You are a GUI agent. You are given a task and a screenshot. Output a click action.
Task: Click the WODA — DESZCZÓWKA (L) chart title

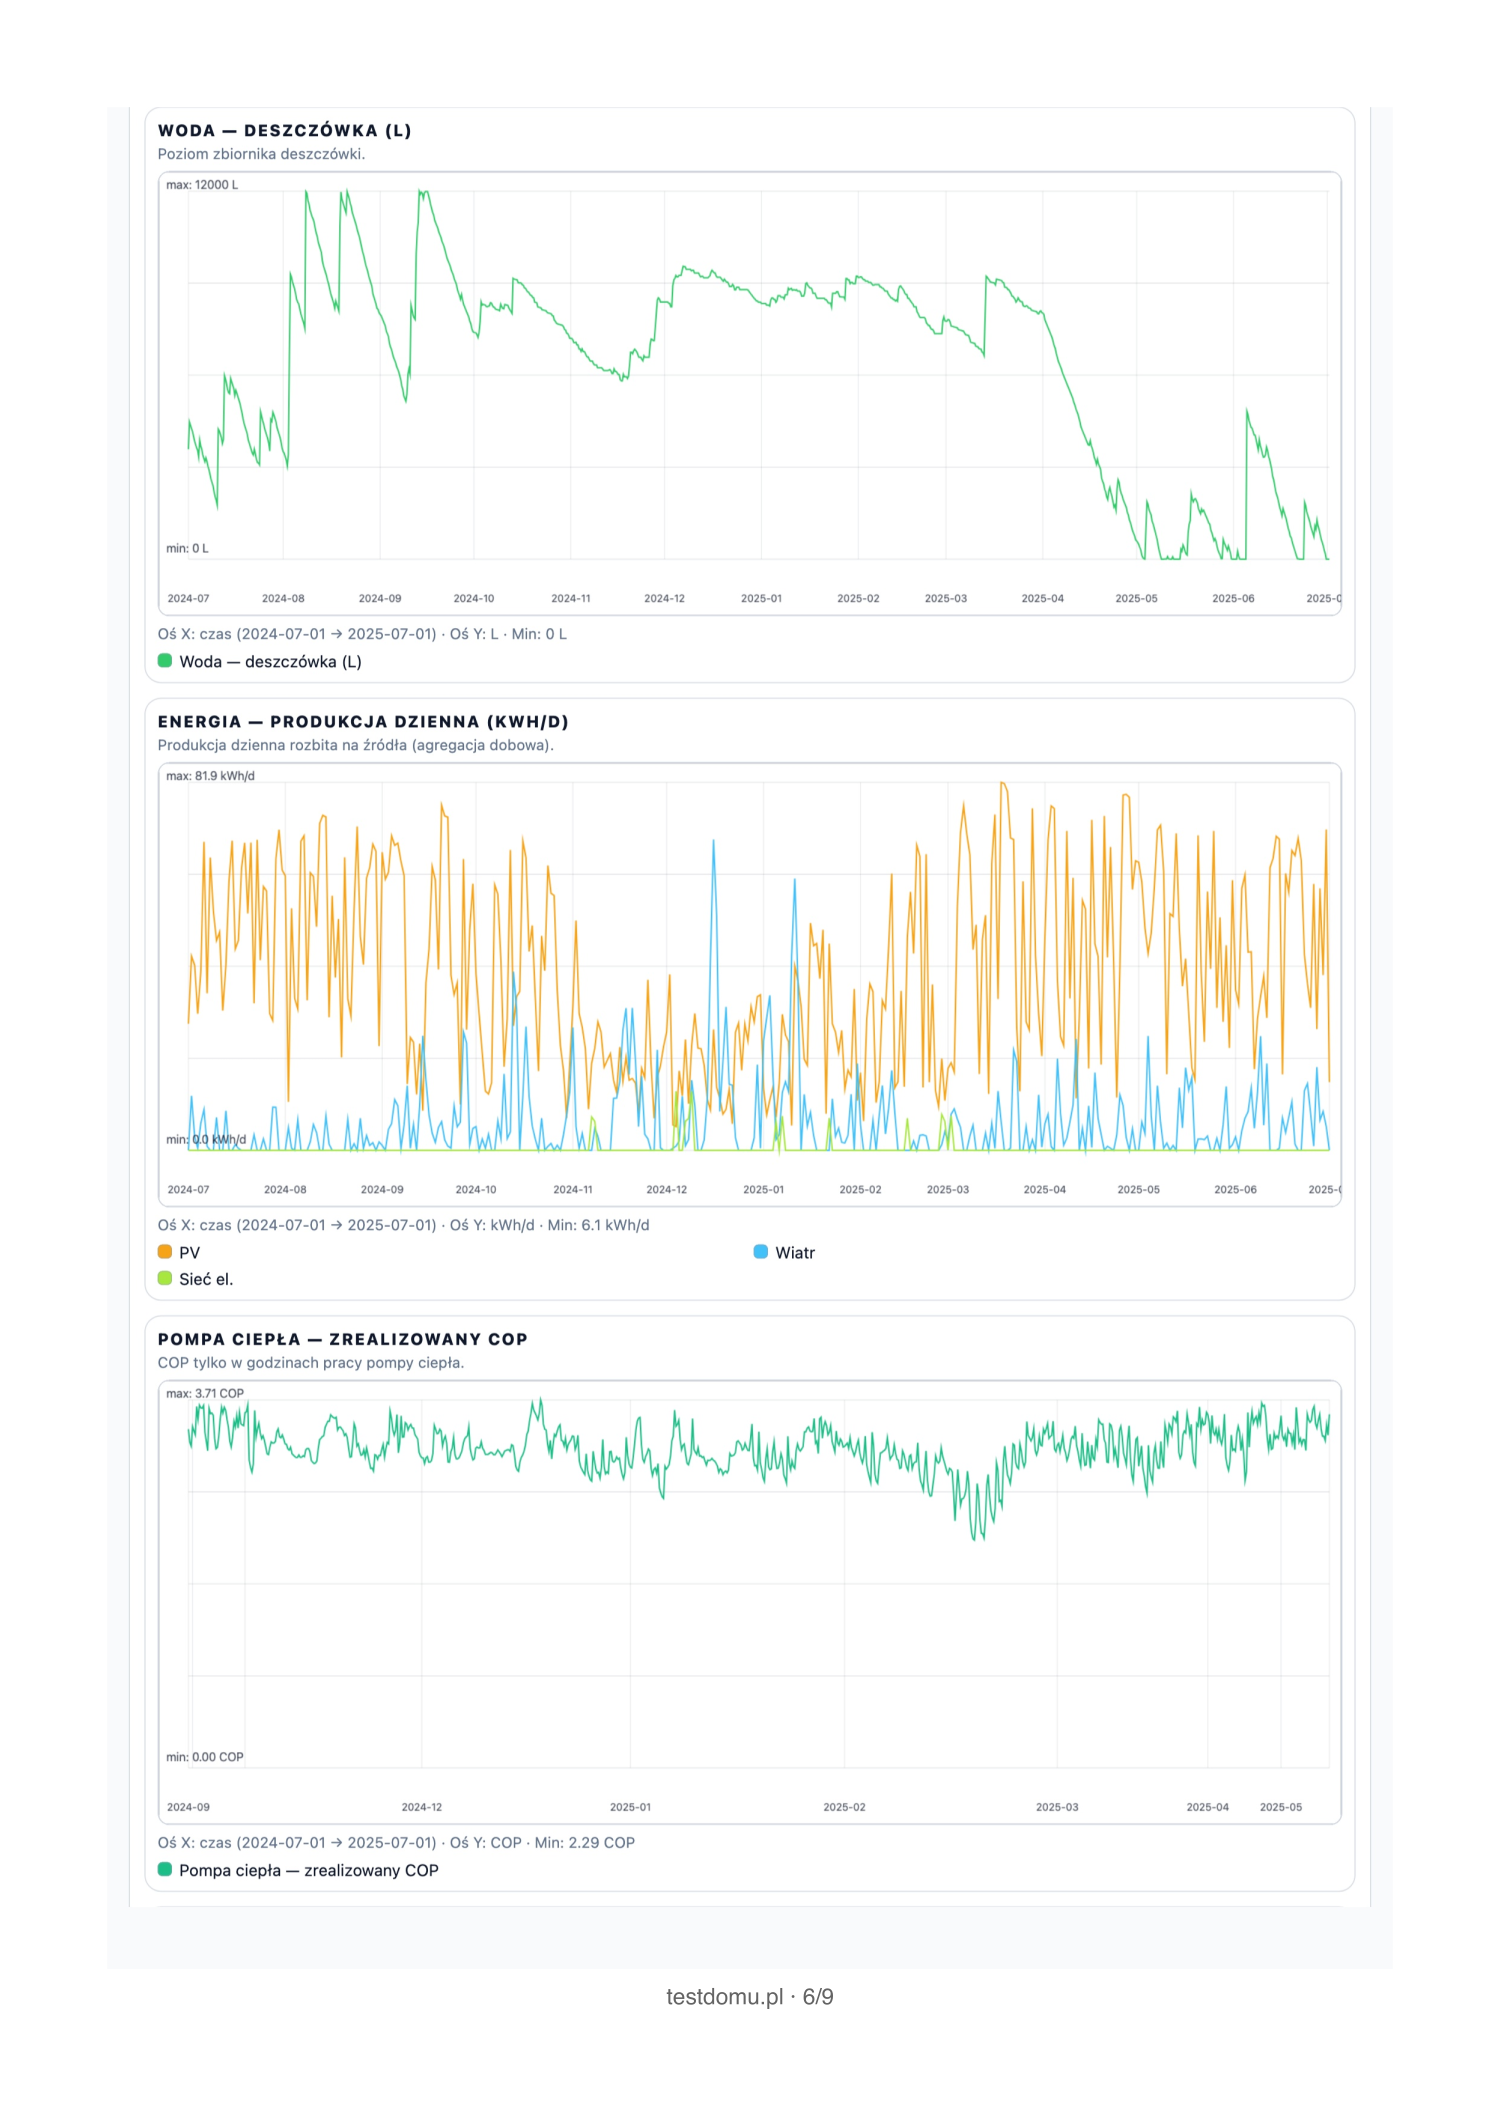[284, 131]
